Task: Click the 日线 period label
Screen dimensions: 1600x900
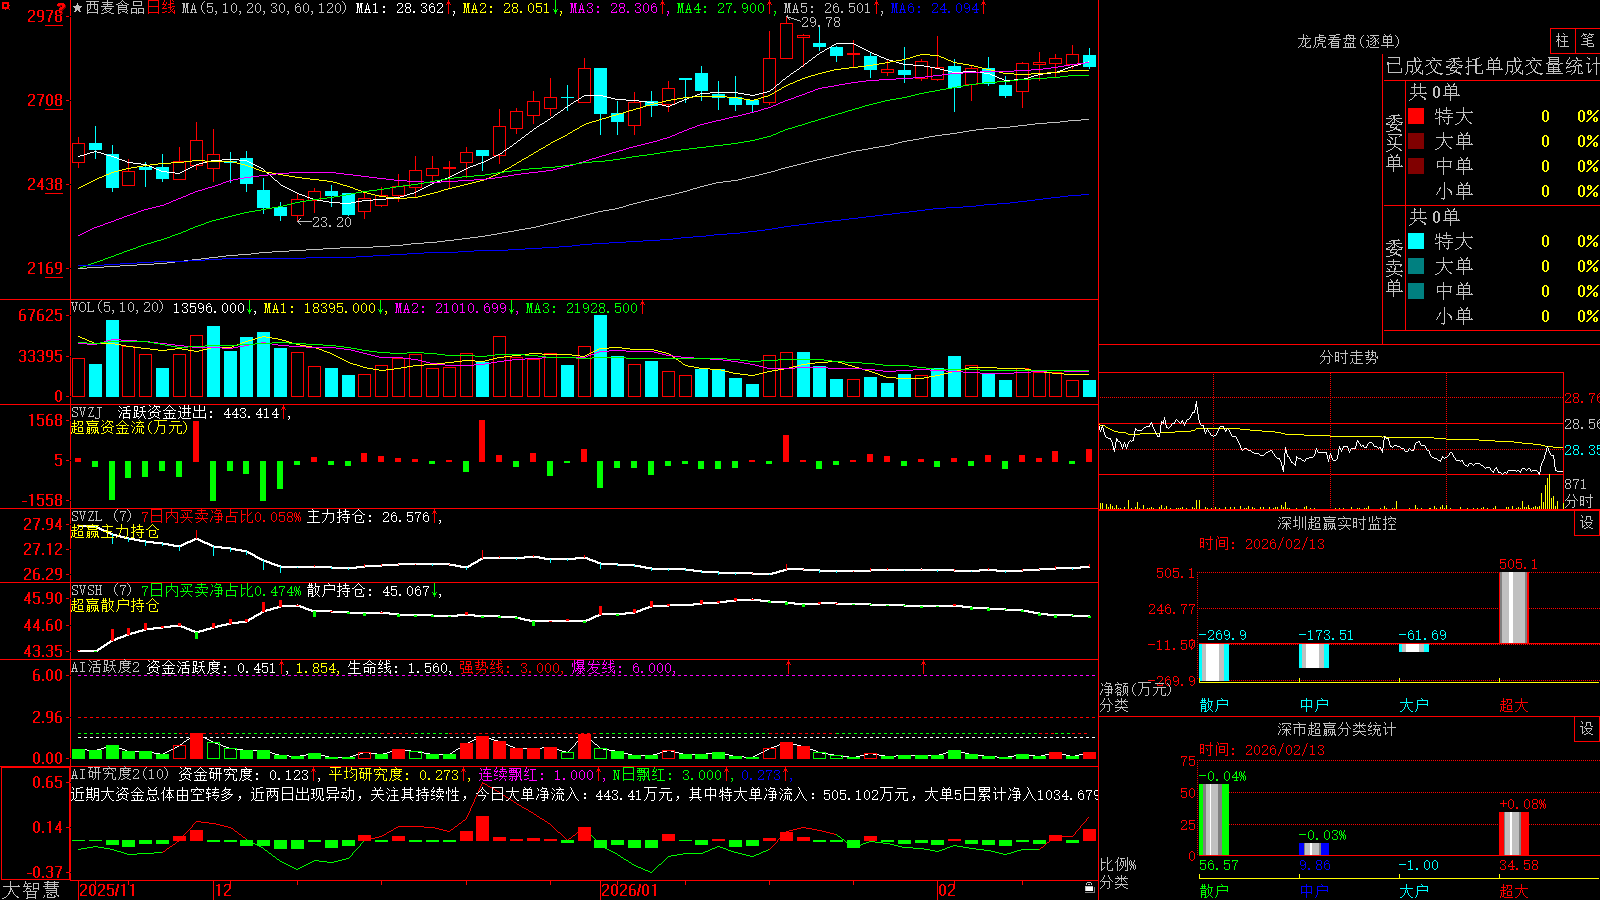Action: coord(161,8)
